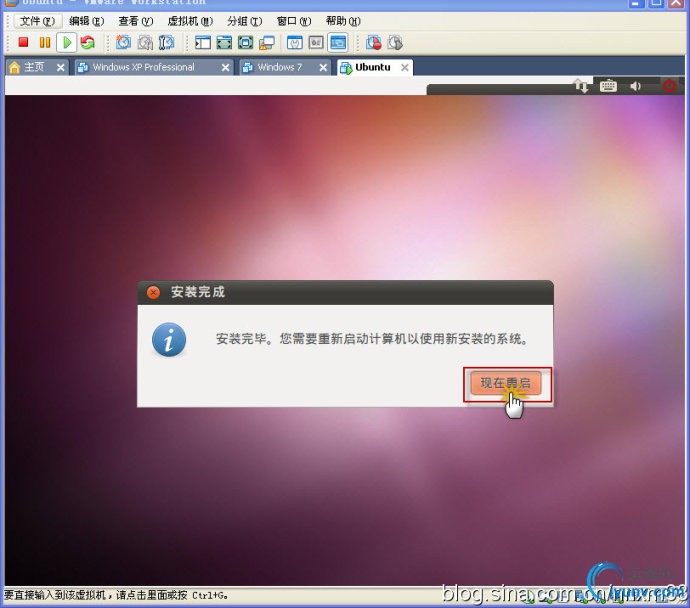The image size is (690, 608).
Task: Click the summary view icon with wrench
Action: [x=294, y=42]
